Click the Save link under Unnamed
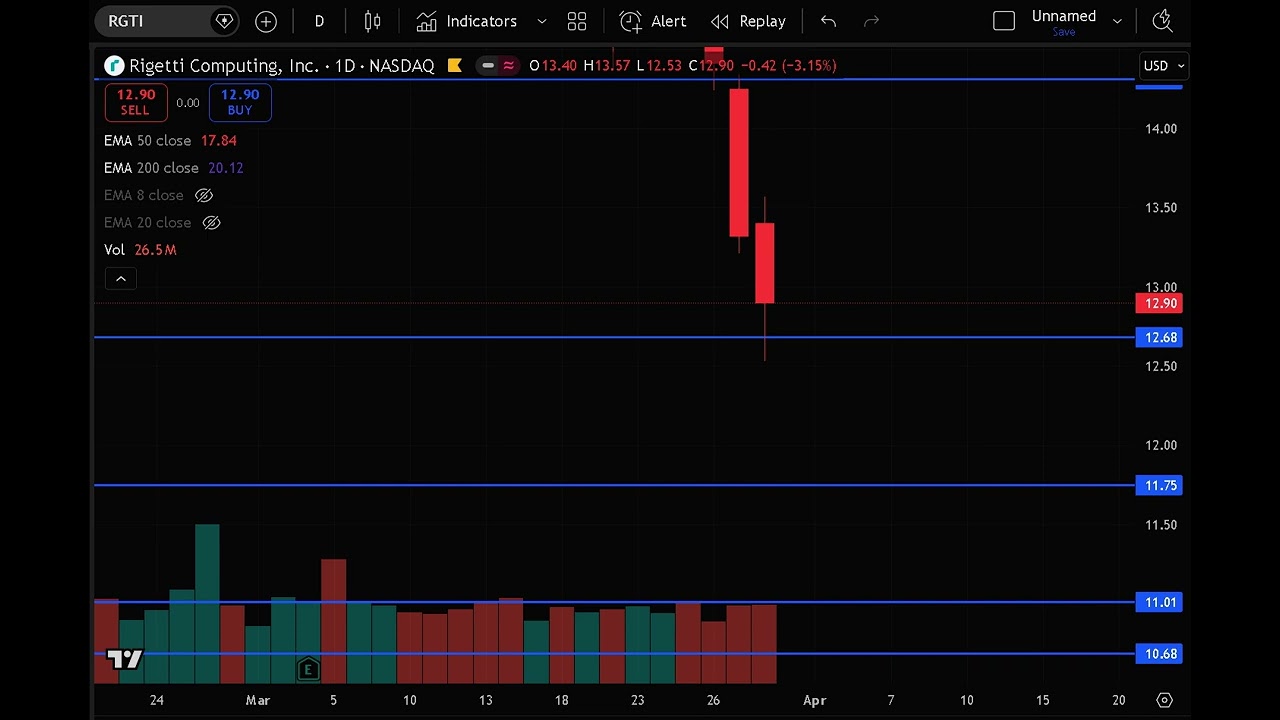Viewport: 1280px width, 720px height. click(1064, 32)
